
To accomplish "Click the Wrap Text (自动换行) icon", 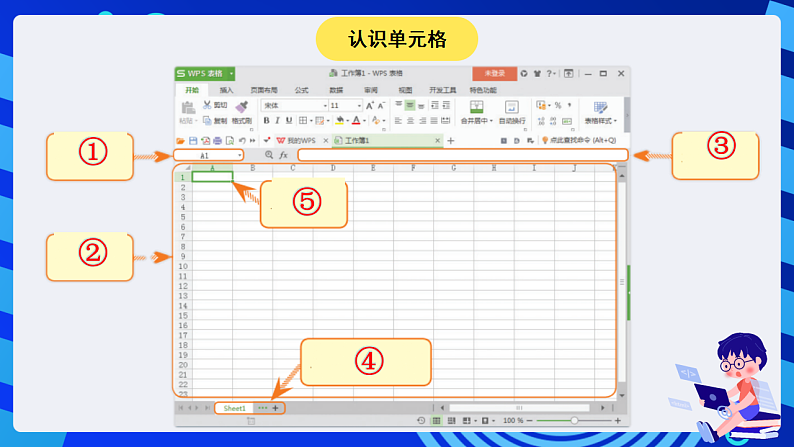I will point(511,107).
